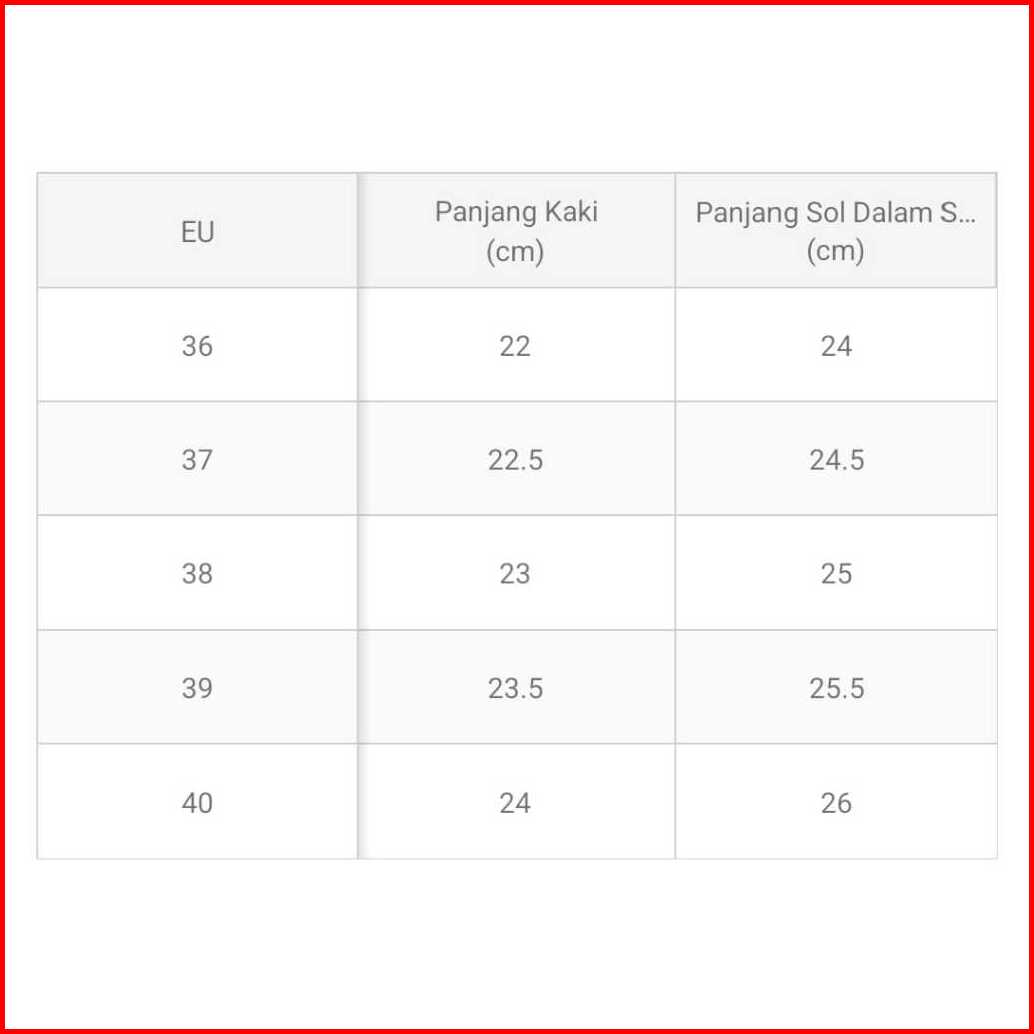The width and height of the screenshot is (1034, 1034).
Task: Click insole length 24 in size 36 row
Action: pyautogui.click(x=836, y=346)
